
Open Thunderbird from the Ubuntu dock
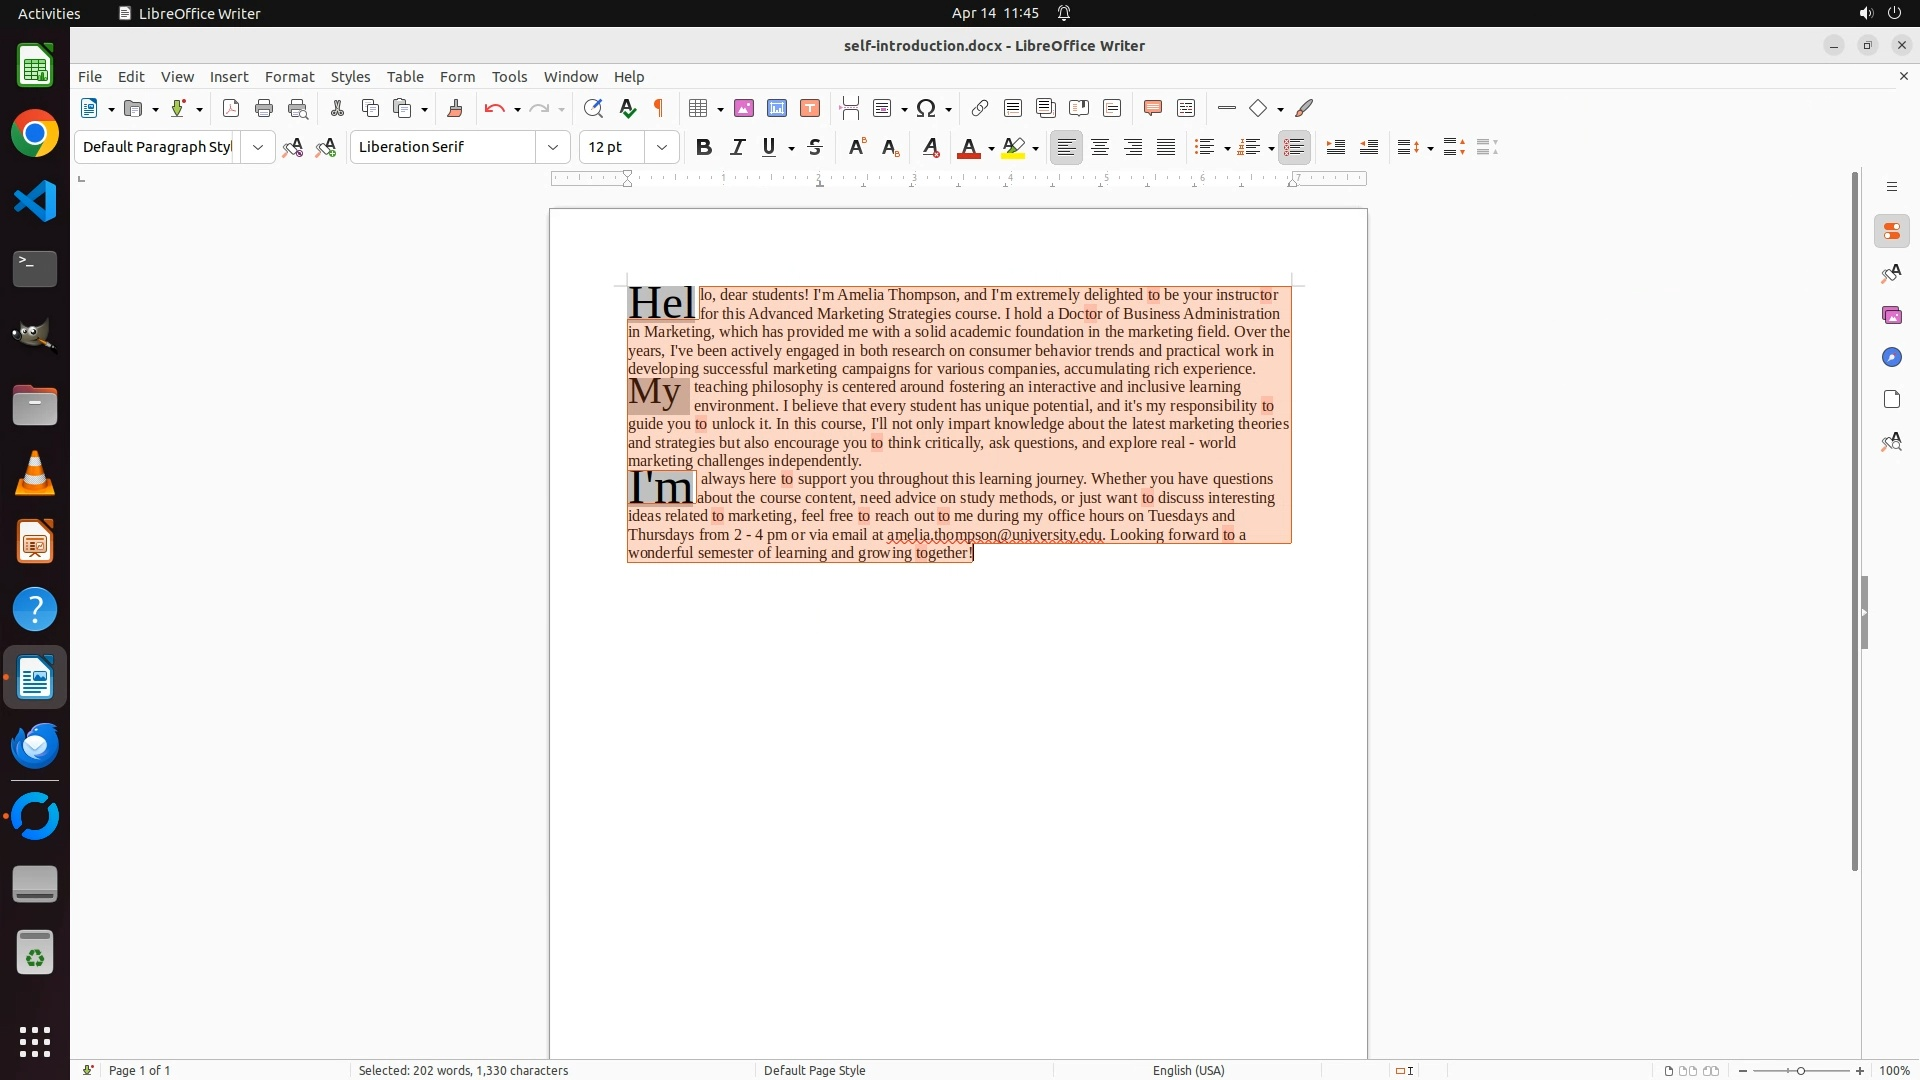tap(35, 746)
